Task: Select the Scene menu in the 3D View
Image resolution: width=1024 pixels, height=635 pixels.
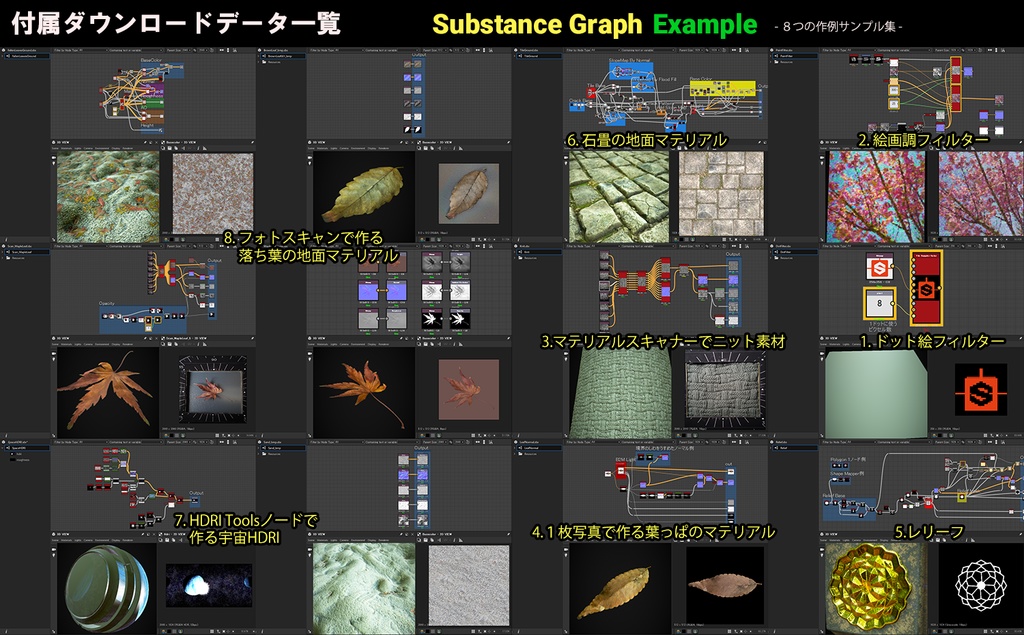Action: (55, 151)
